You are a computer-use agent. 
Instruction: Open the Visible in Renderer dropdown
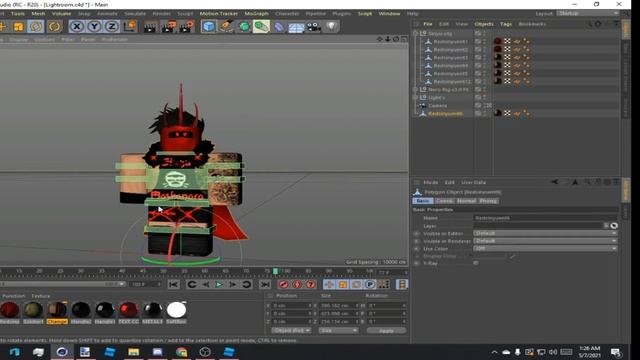pos(545,241)
